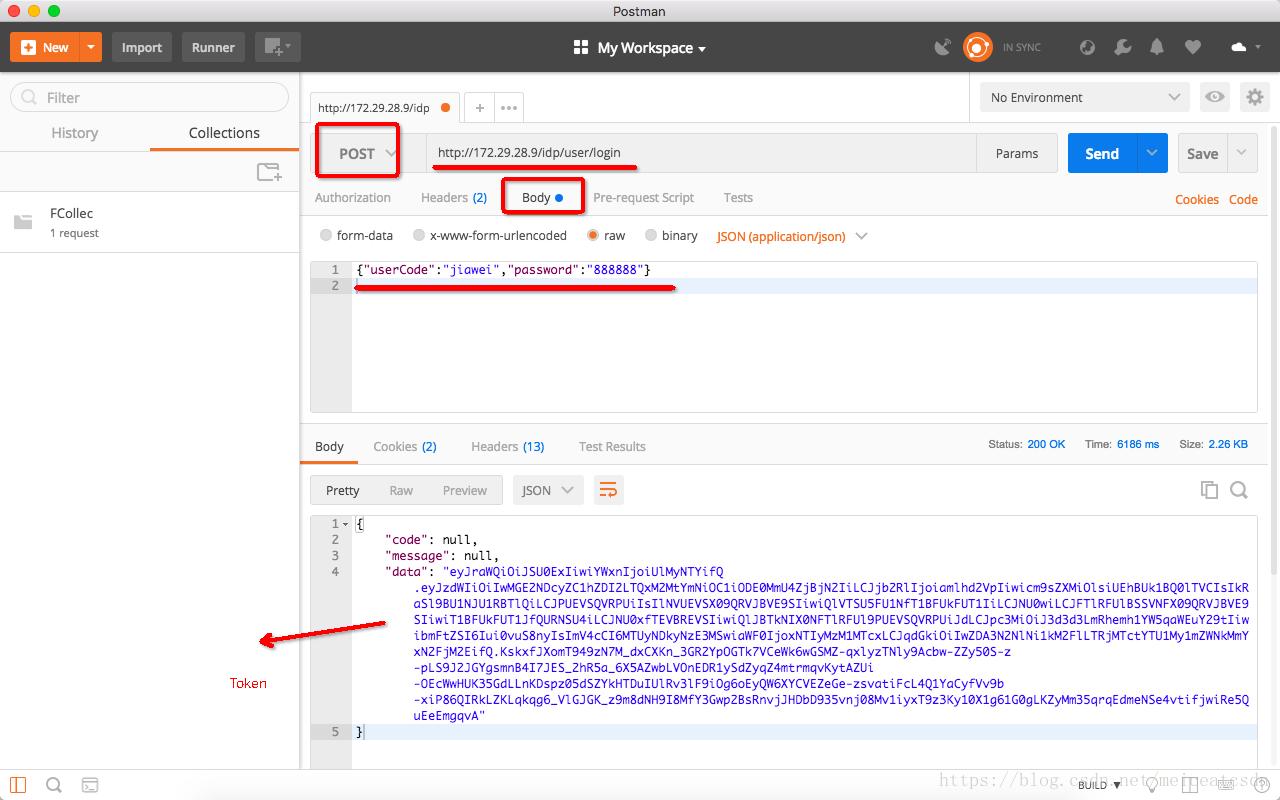This screenshot has height=800, width=1280.
Task: Open the request Authorization tab
Action: (353, 198)
